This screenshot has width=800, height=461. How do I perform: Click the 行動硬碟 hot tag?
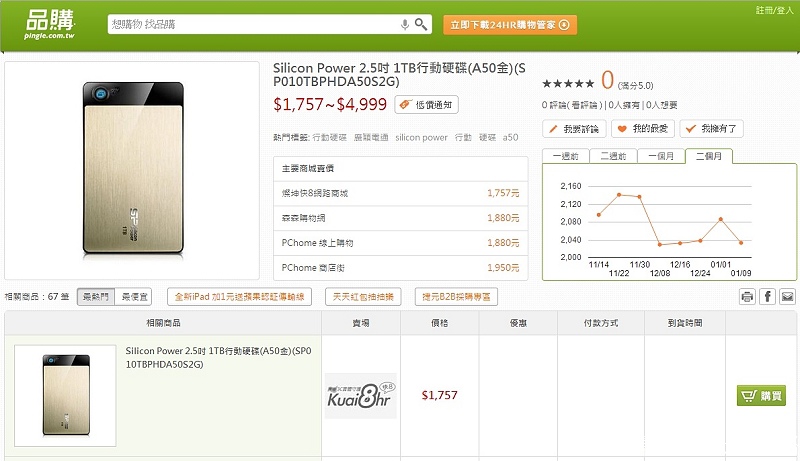point(329,138)
